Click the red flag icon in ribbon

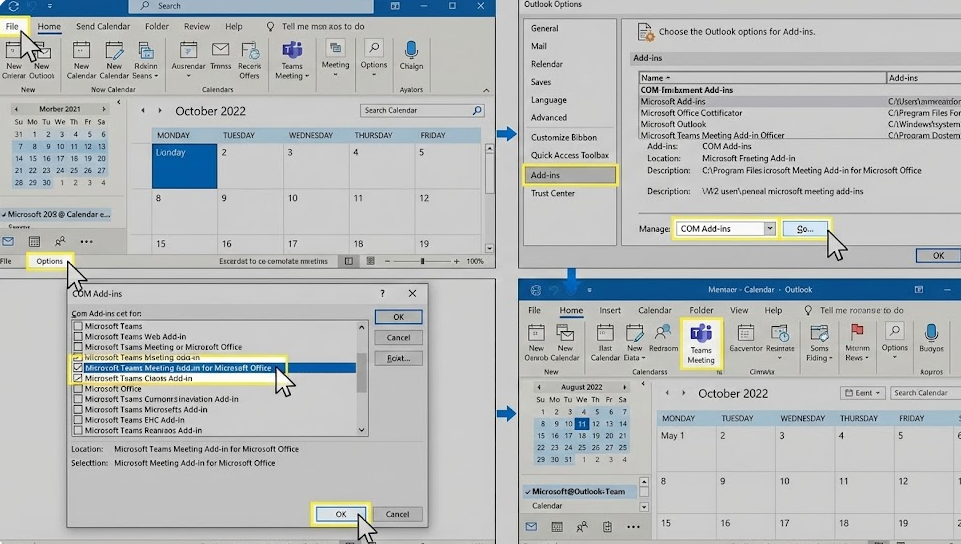(x=857, y=335)
